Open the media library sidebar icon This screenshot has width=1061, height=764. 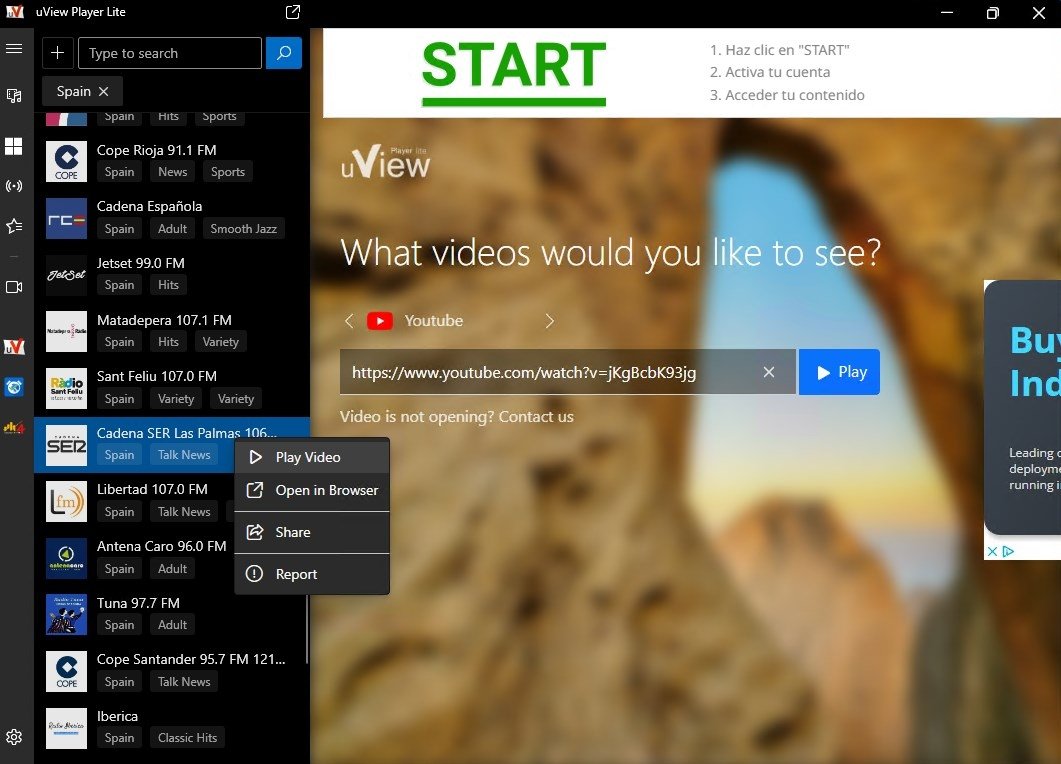(x=14, y=96)
